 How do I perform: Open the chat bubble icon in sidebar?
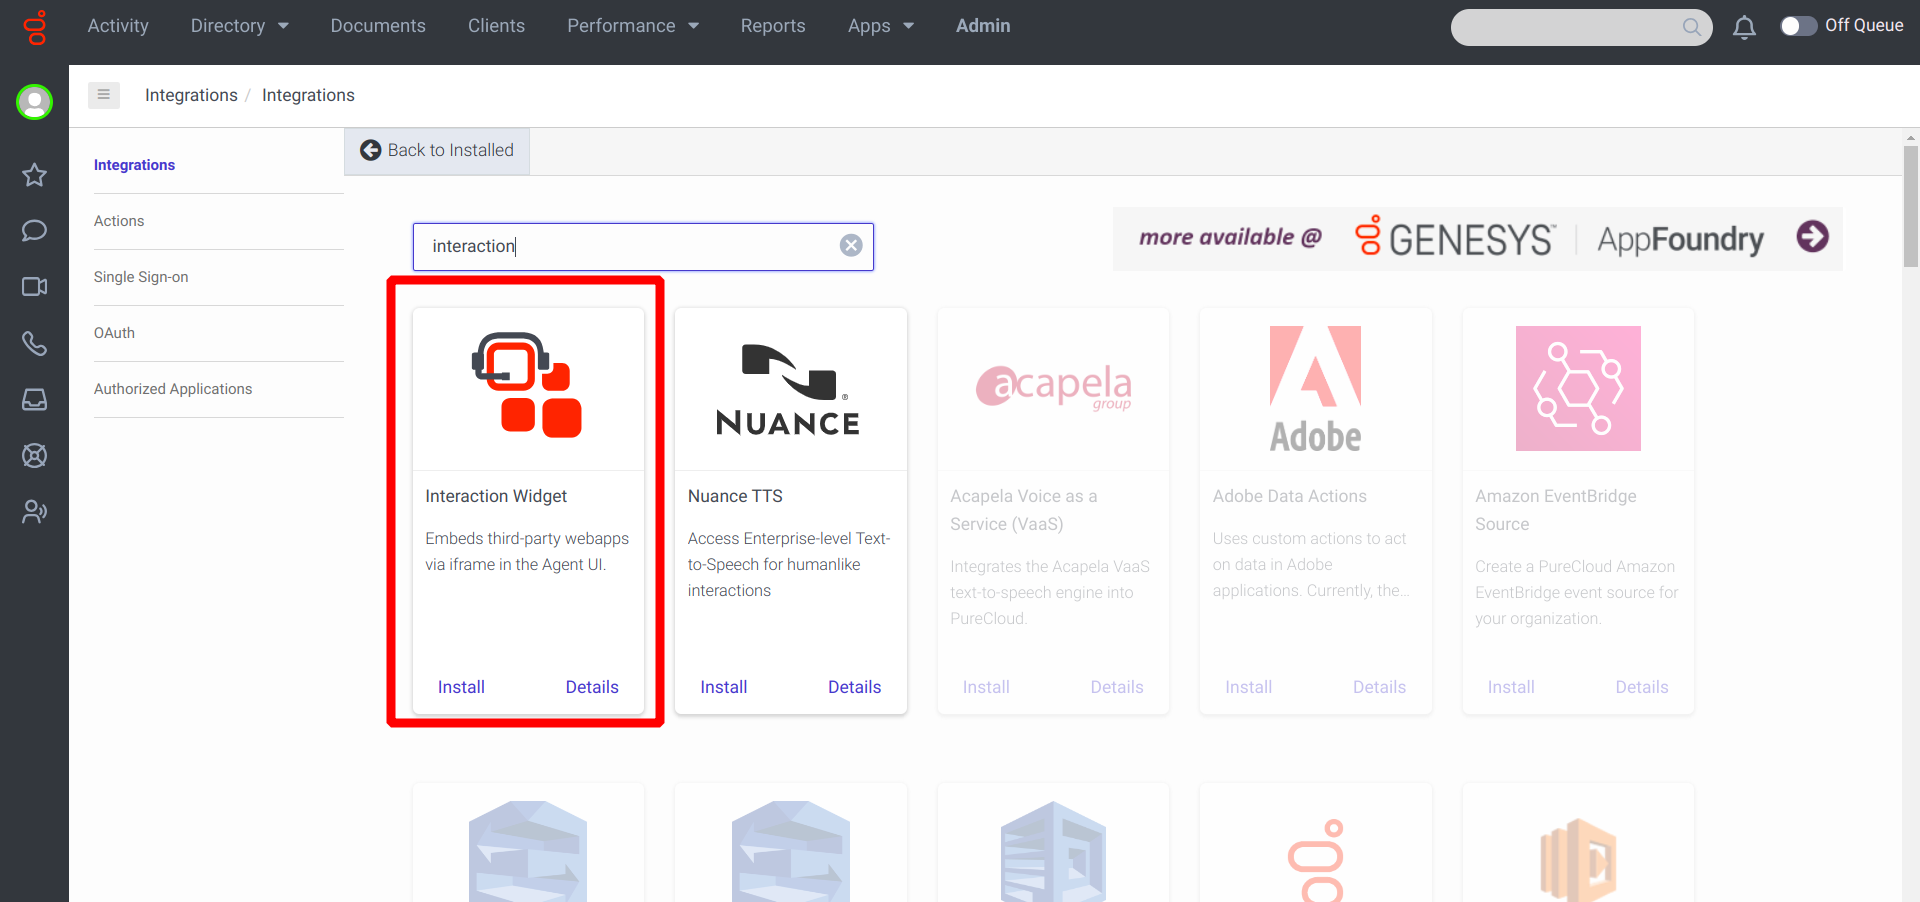click(x=34, y=231)
